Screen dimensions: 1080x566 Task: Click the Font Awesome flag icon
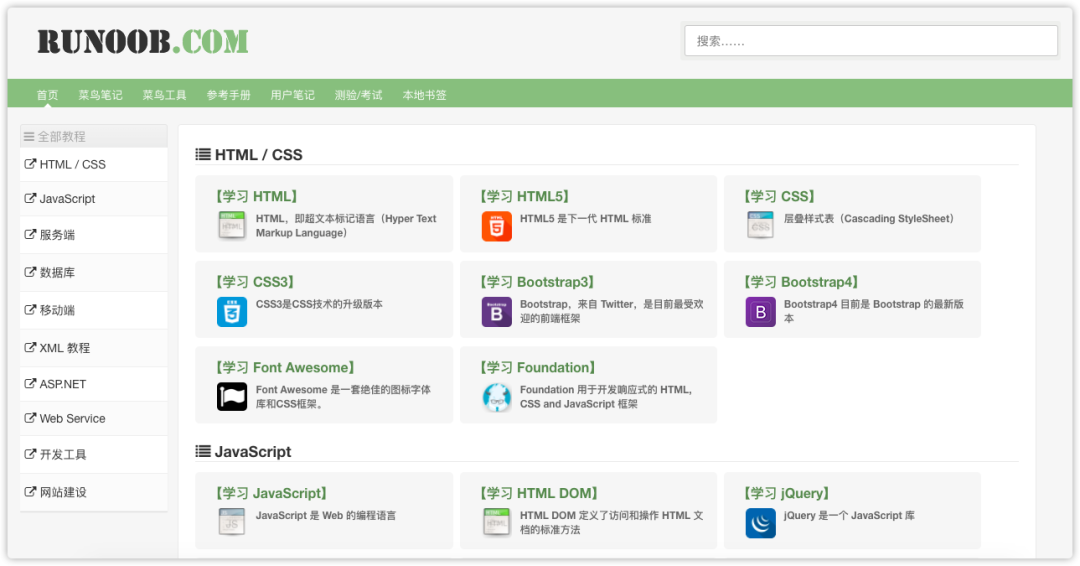(x=232, y=397)
